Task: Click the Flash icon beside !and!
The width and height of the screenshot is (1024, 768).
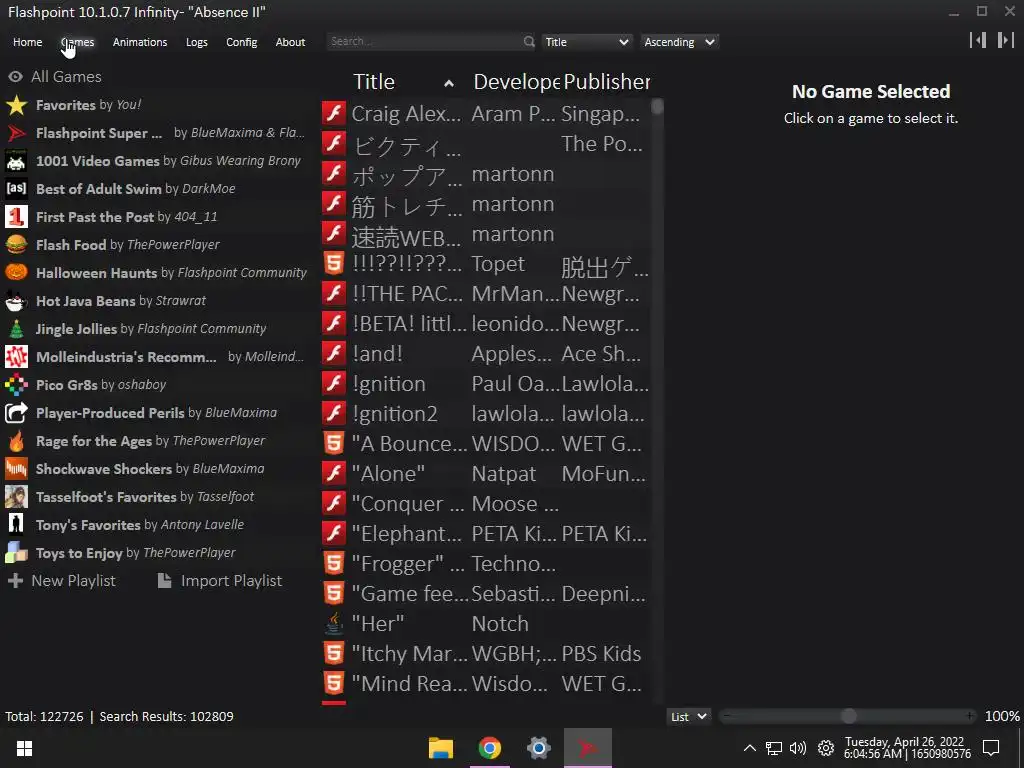Action: 334,353
